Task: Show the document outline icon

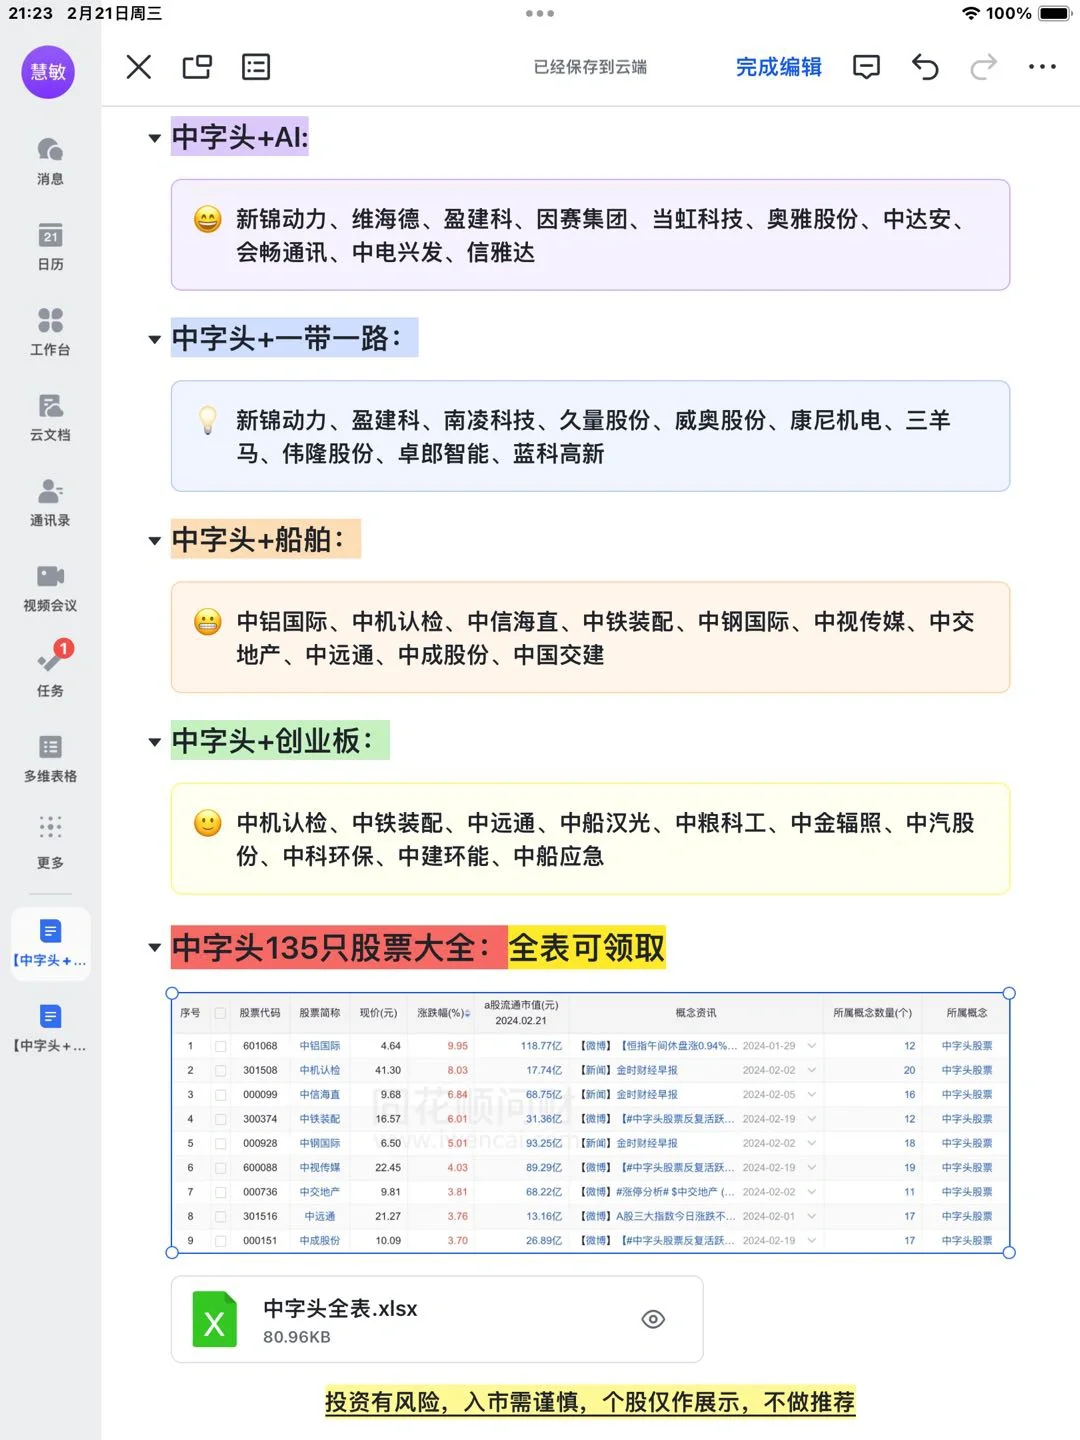Action: (x=256, y=67)
